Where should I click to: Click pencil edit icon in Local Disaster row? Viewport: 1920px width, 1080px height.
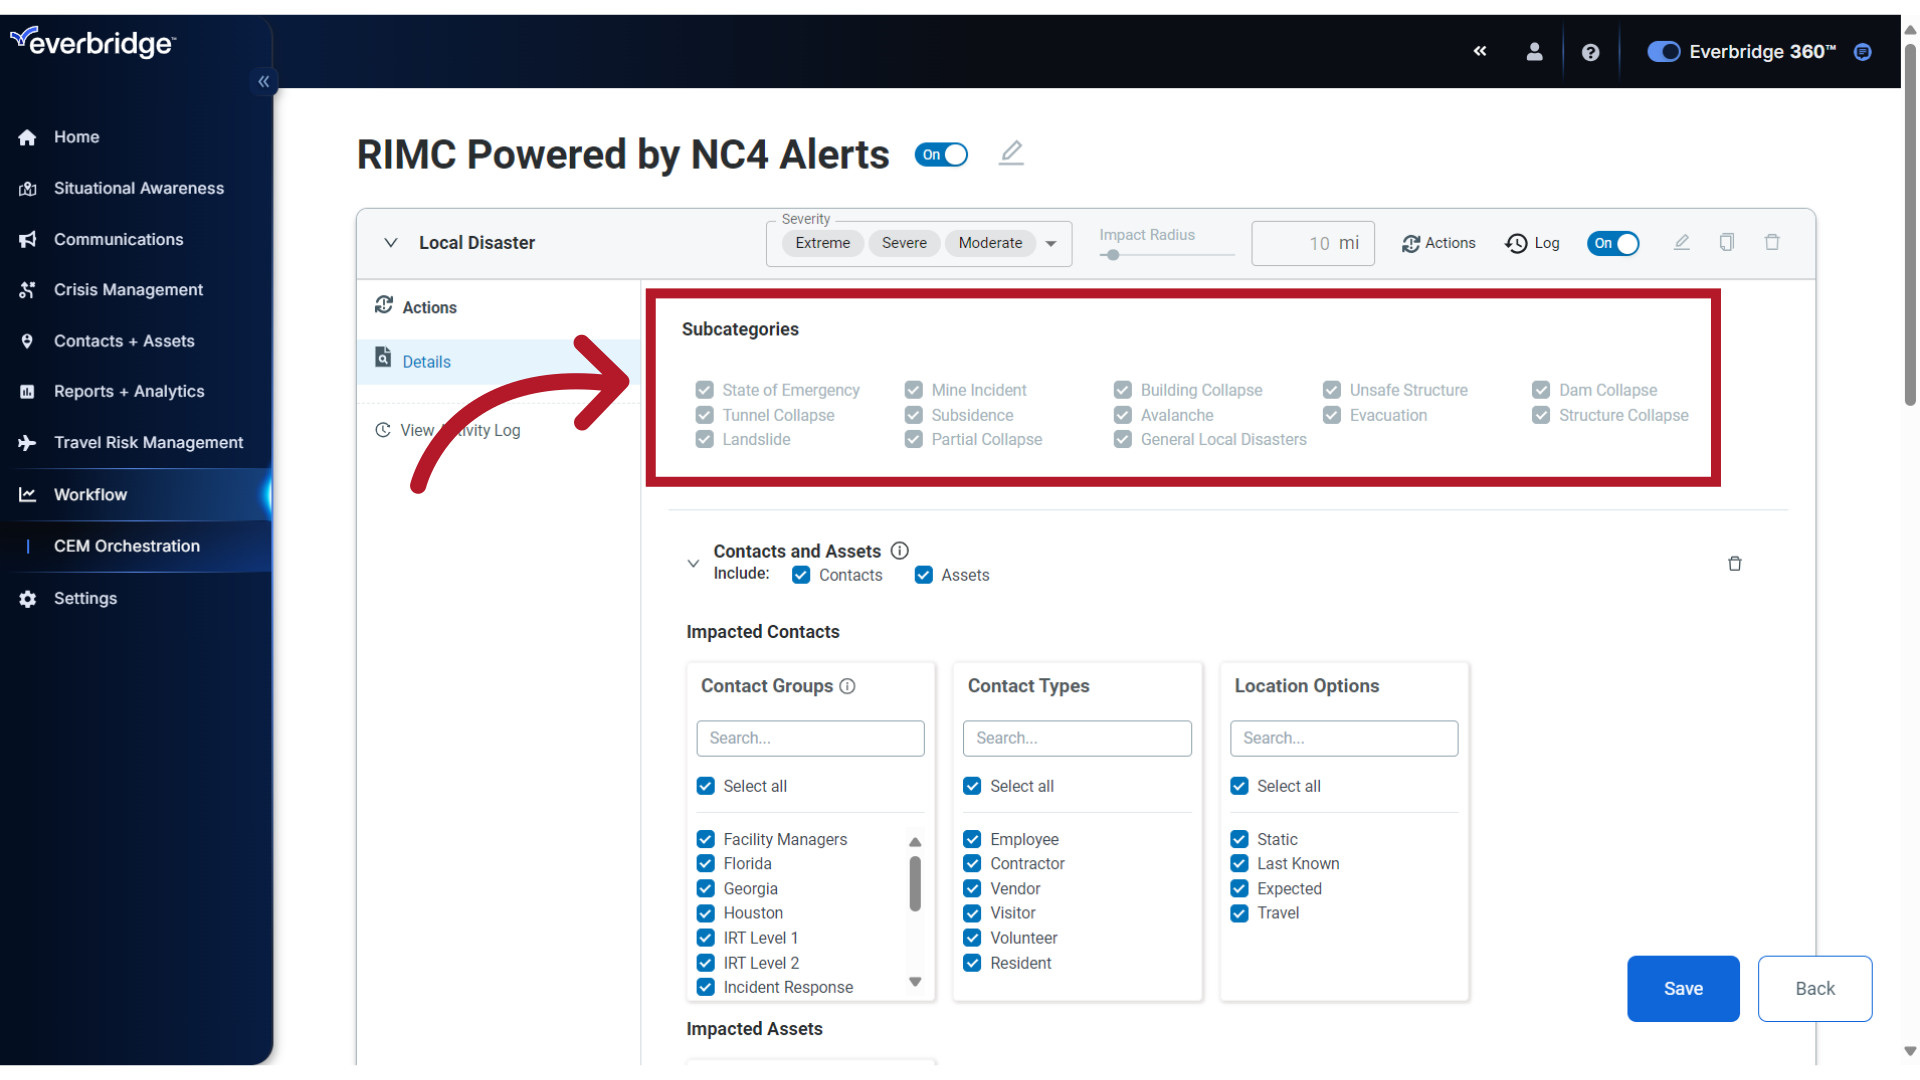(x=1681, y=243)
